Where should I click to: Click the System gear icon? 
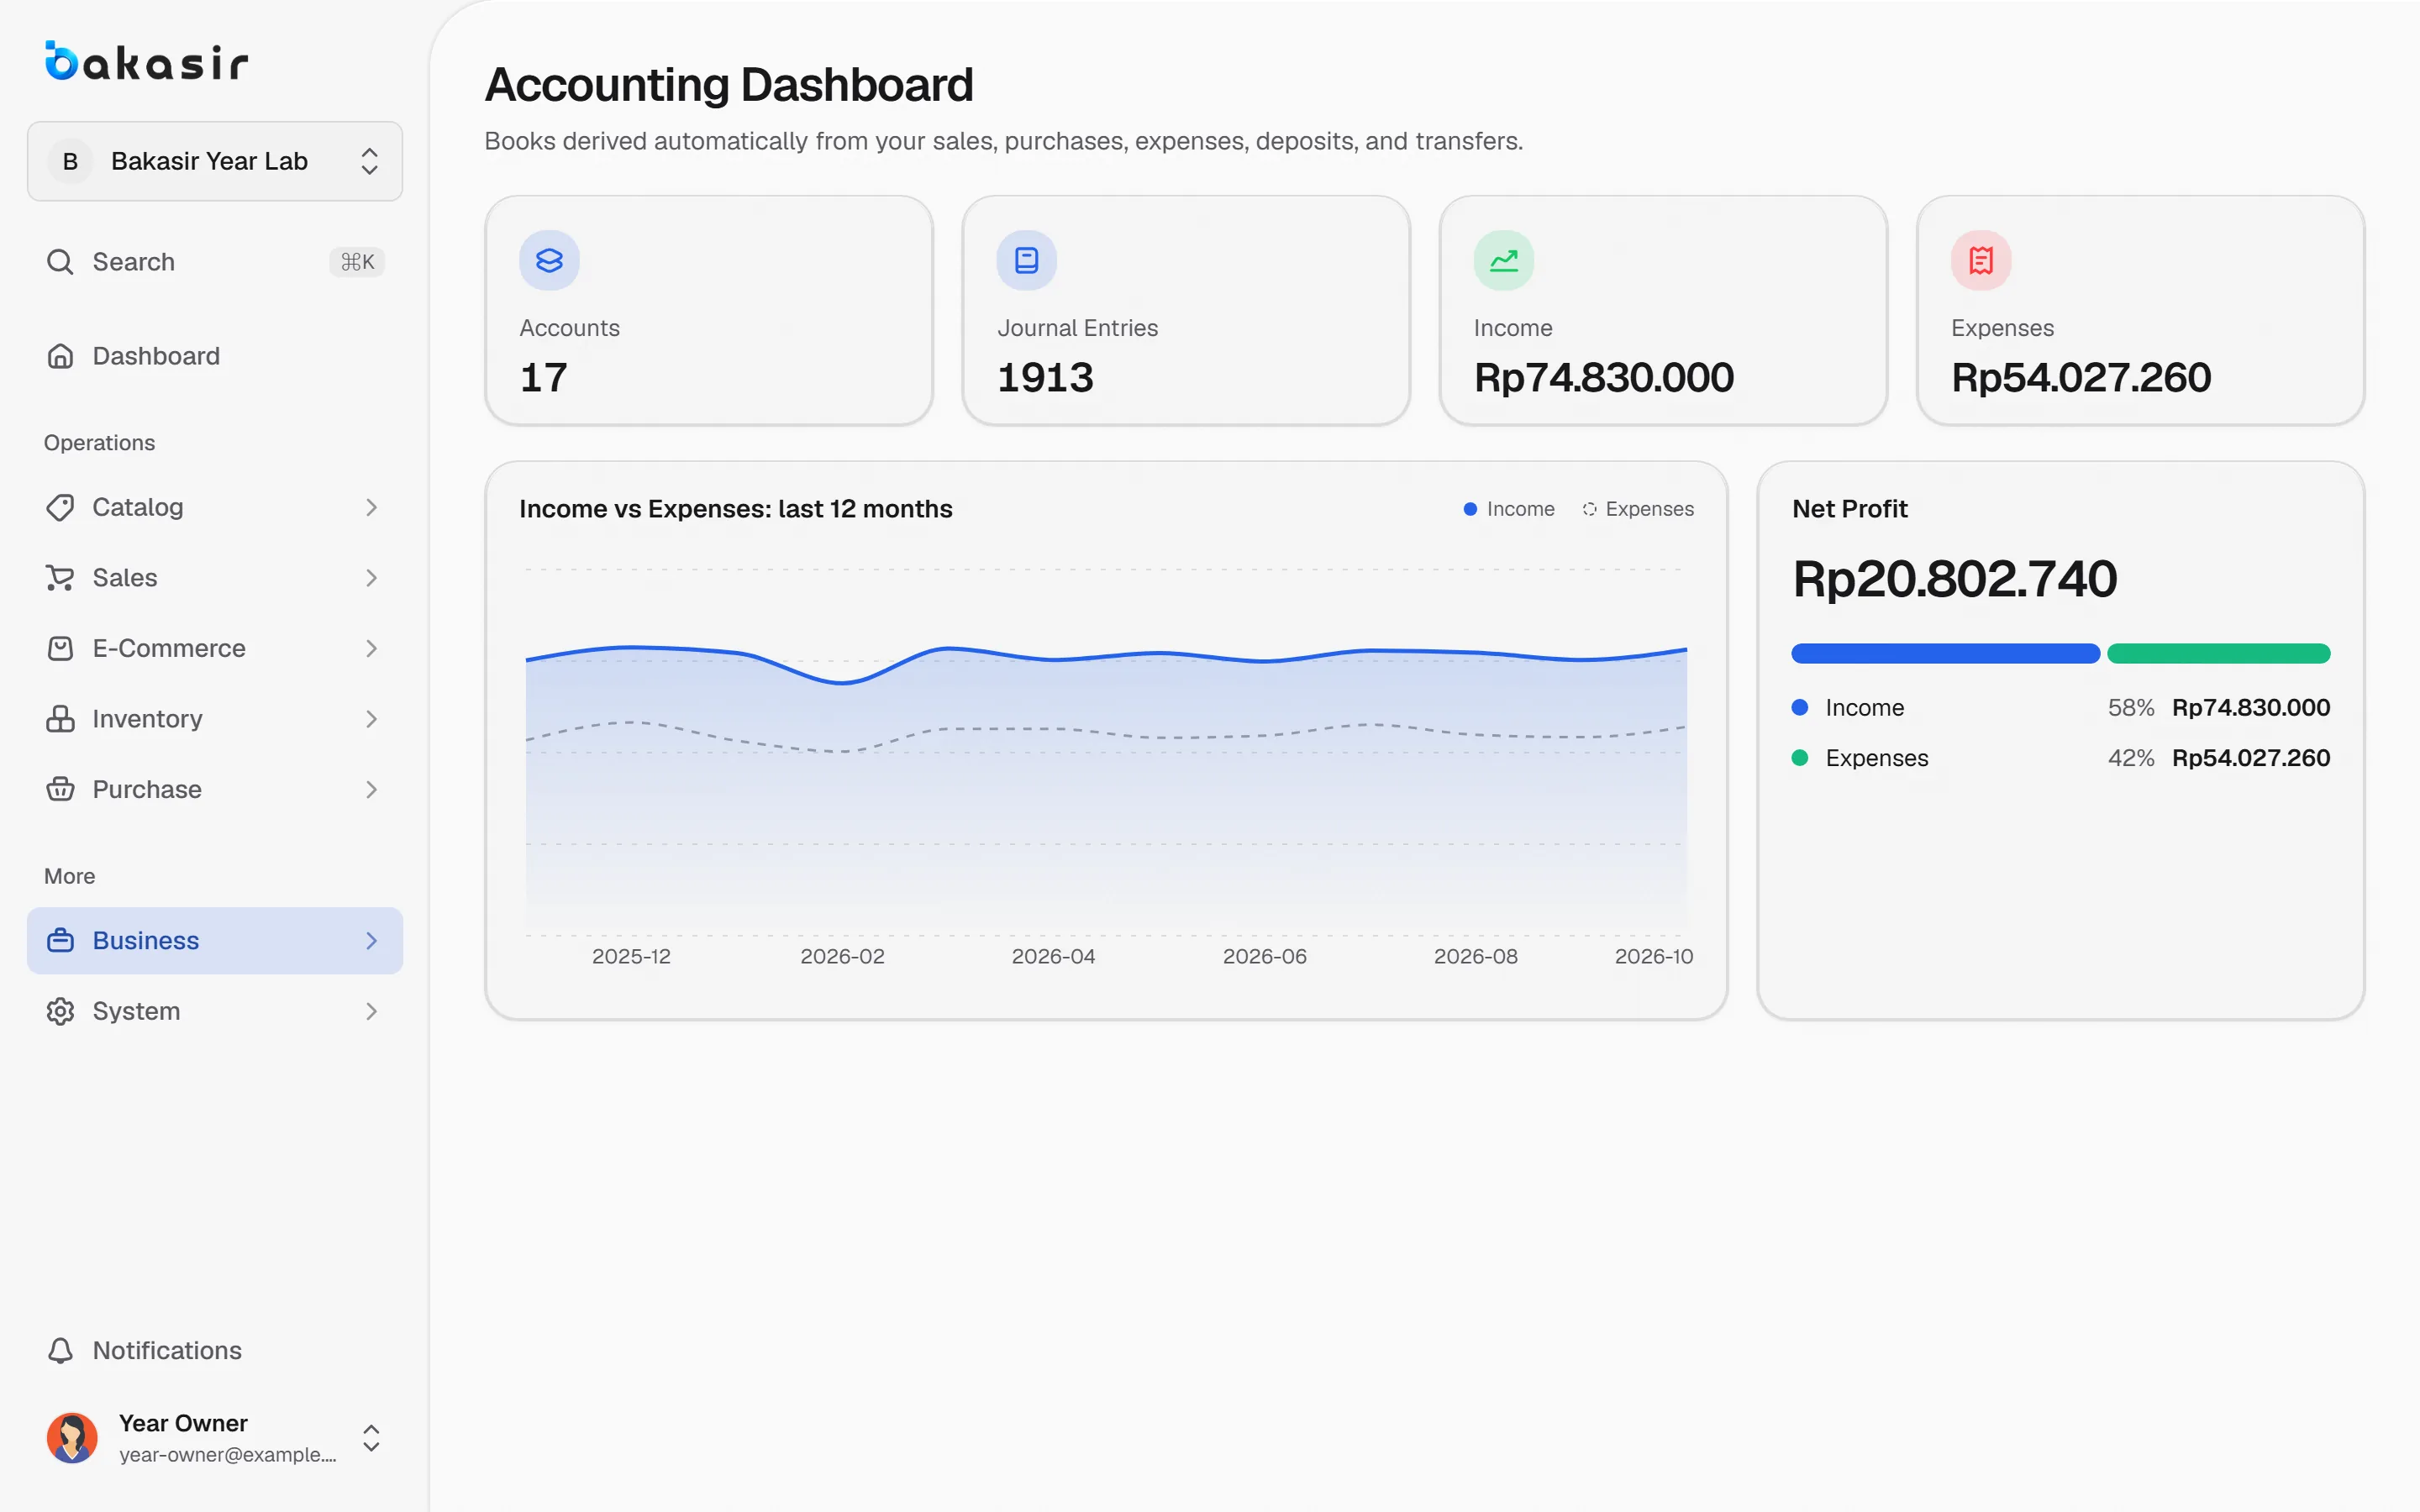[x=60, y=1011]
